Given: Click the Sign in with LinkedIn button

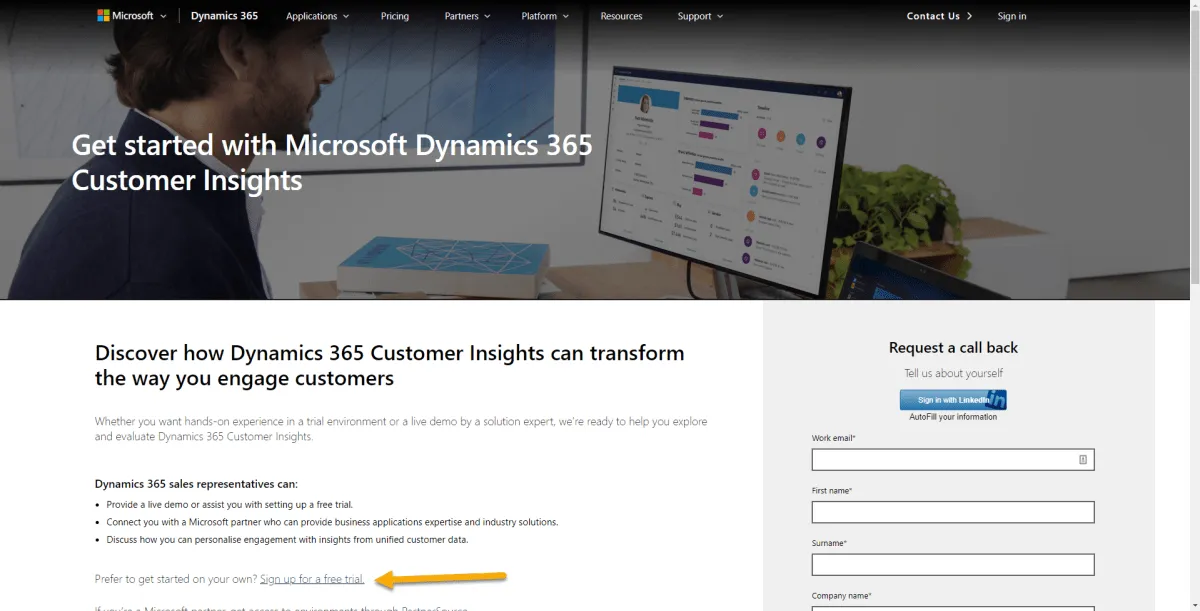Looking at the screenshot, I should coord(953,400).
